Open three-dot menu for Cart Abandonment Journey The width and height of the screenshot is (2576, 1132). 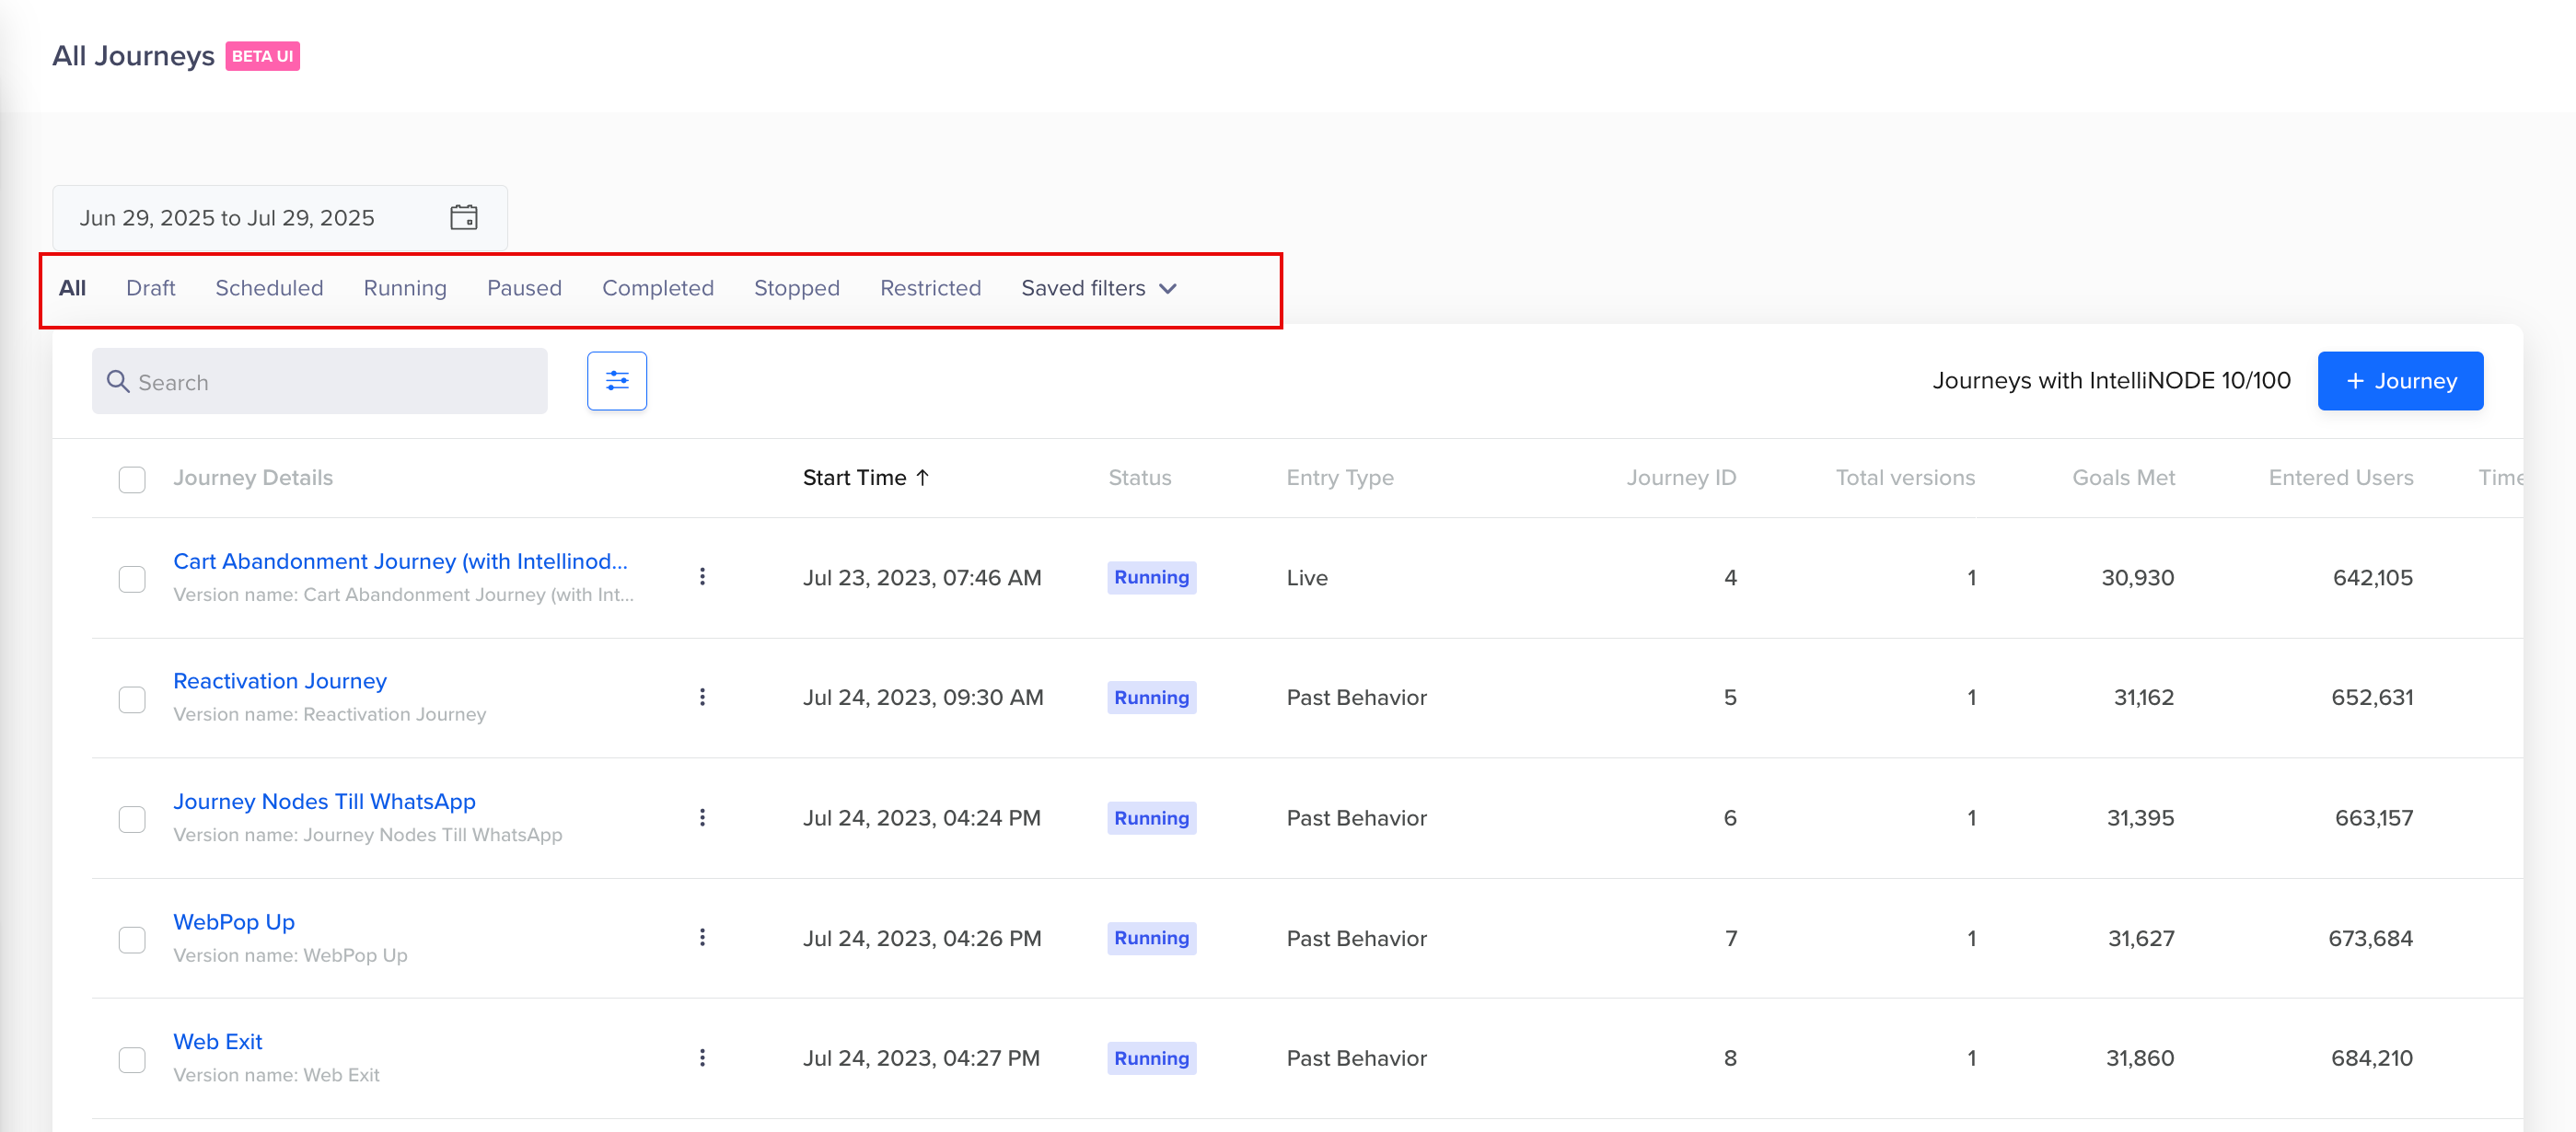click(x=702, y=577)
